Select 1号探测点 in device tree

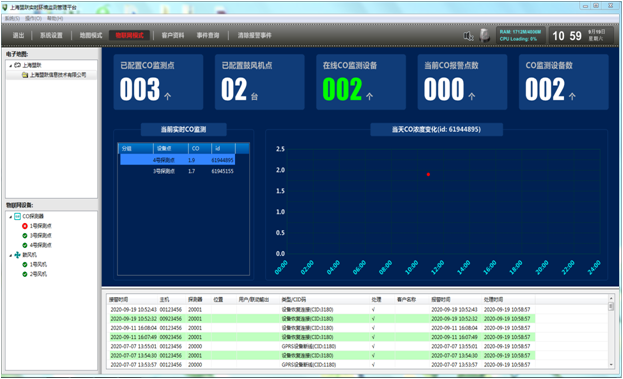click(x=41, y=226)
